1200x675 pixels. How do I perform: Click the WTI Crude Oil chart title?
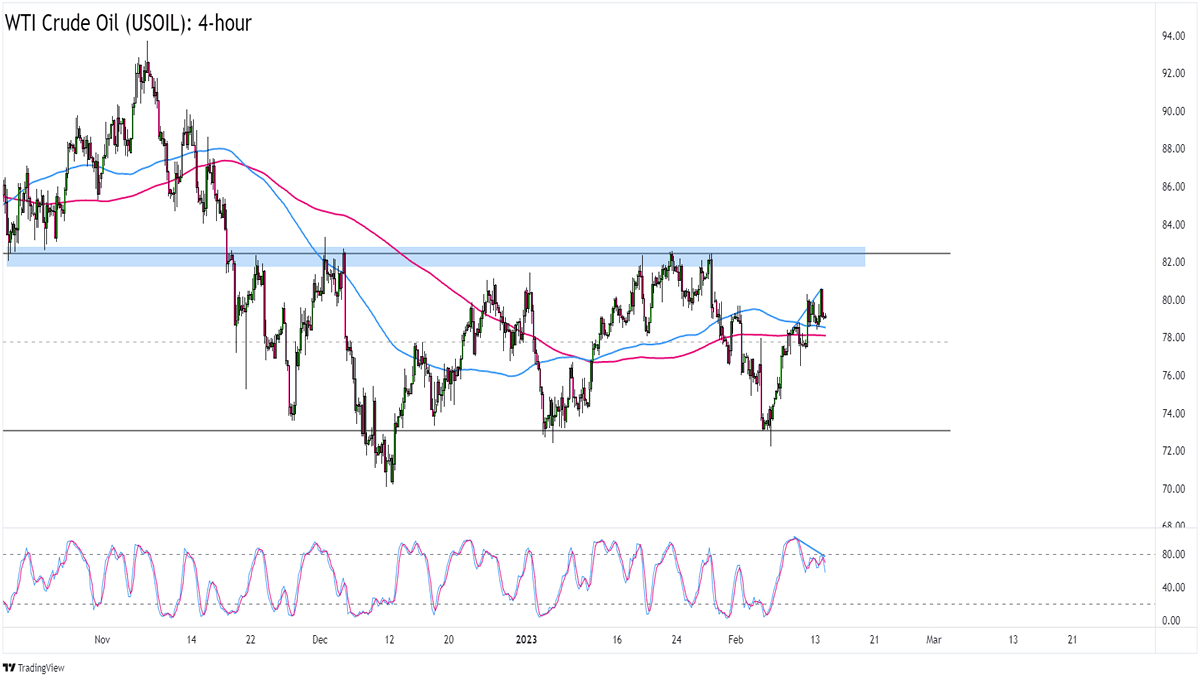[127, 22]
